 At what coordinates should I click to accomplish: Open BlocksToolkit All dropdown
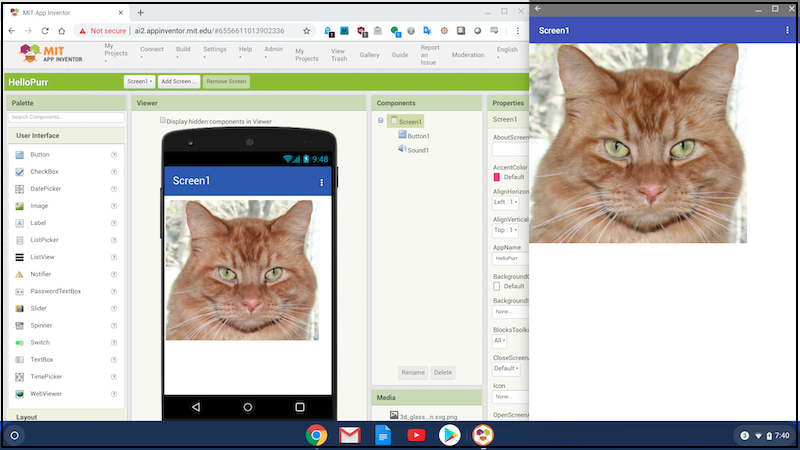tap(499, 340)
